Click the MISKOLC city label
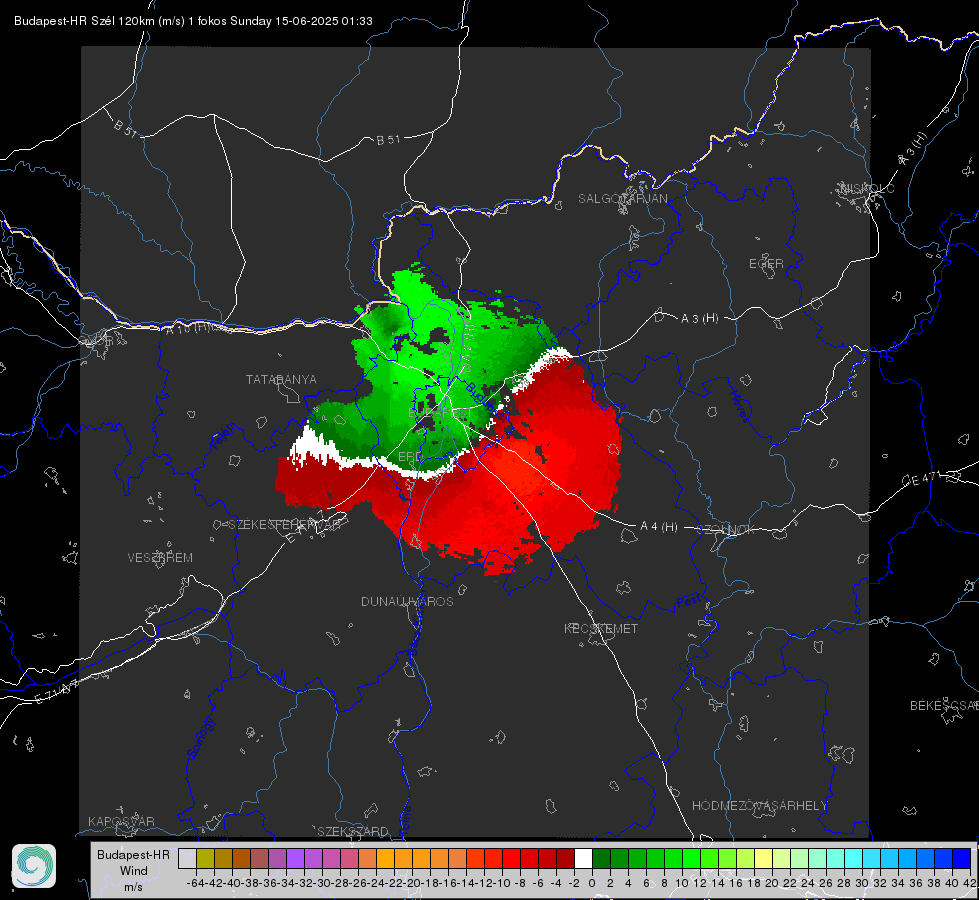979x900 pixels. [867, 188]
